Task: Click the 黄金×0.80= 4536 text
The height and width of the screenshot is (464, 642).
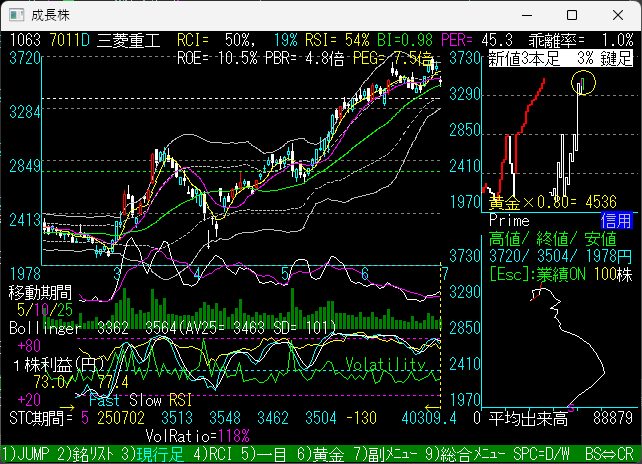Action: [x=553, y=202]
